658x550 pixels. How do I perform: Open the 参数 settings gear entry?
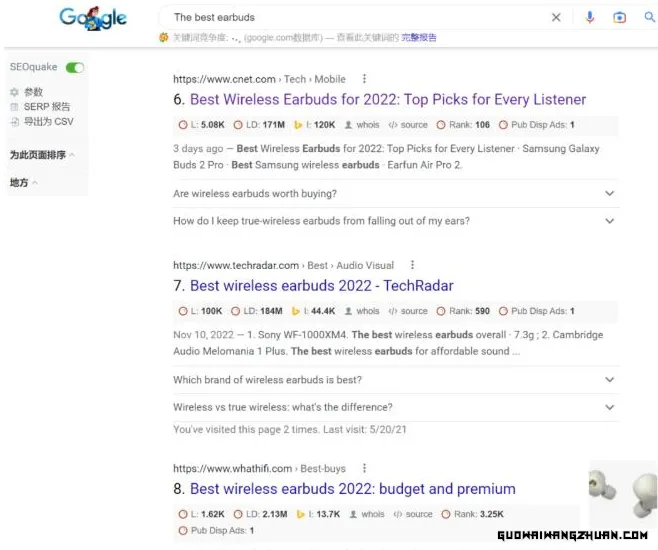click(27, 92)
